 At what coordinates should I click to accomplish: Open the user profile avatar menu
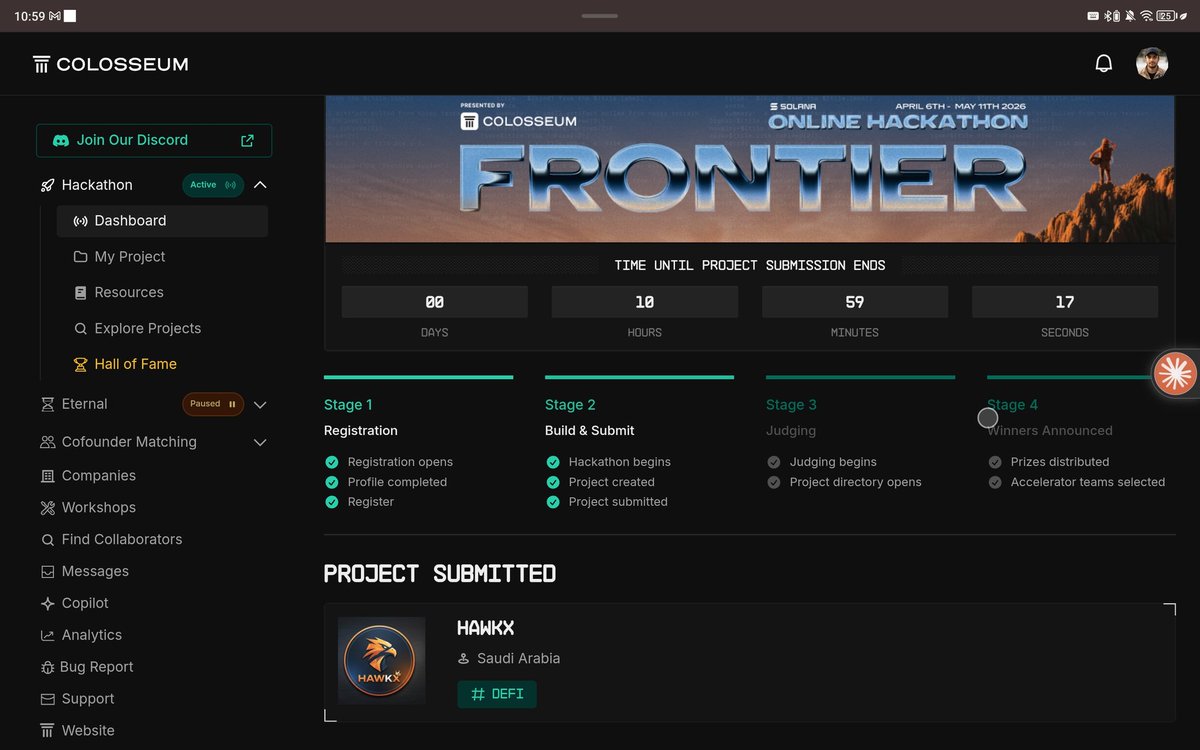point(1152,64)
